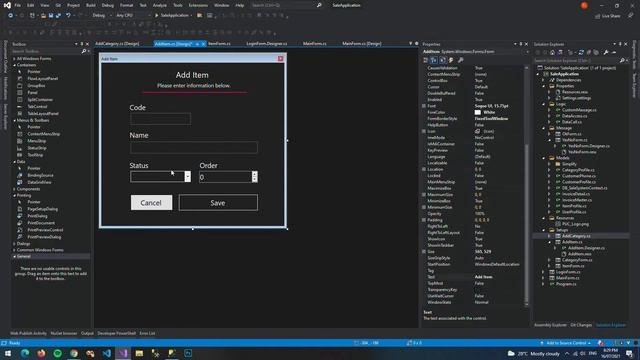Expand the Font property in Properties
The height and width of the screenshot is (360, 640).
(x=424, y=106)
